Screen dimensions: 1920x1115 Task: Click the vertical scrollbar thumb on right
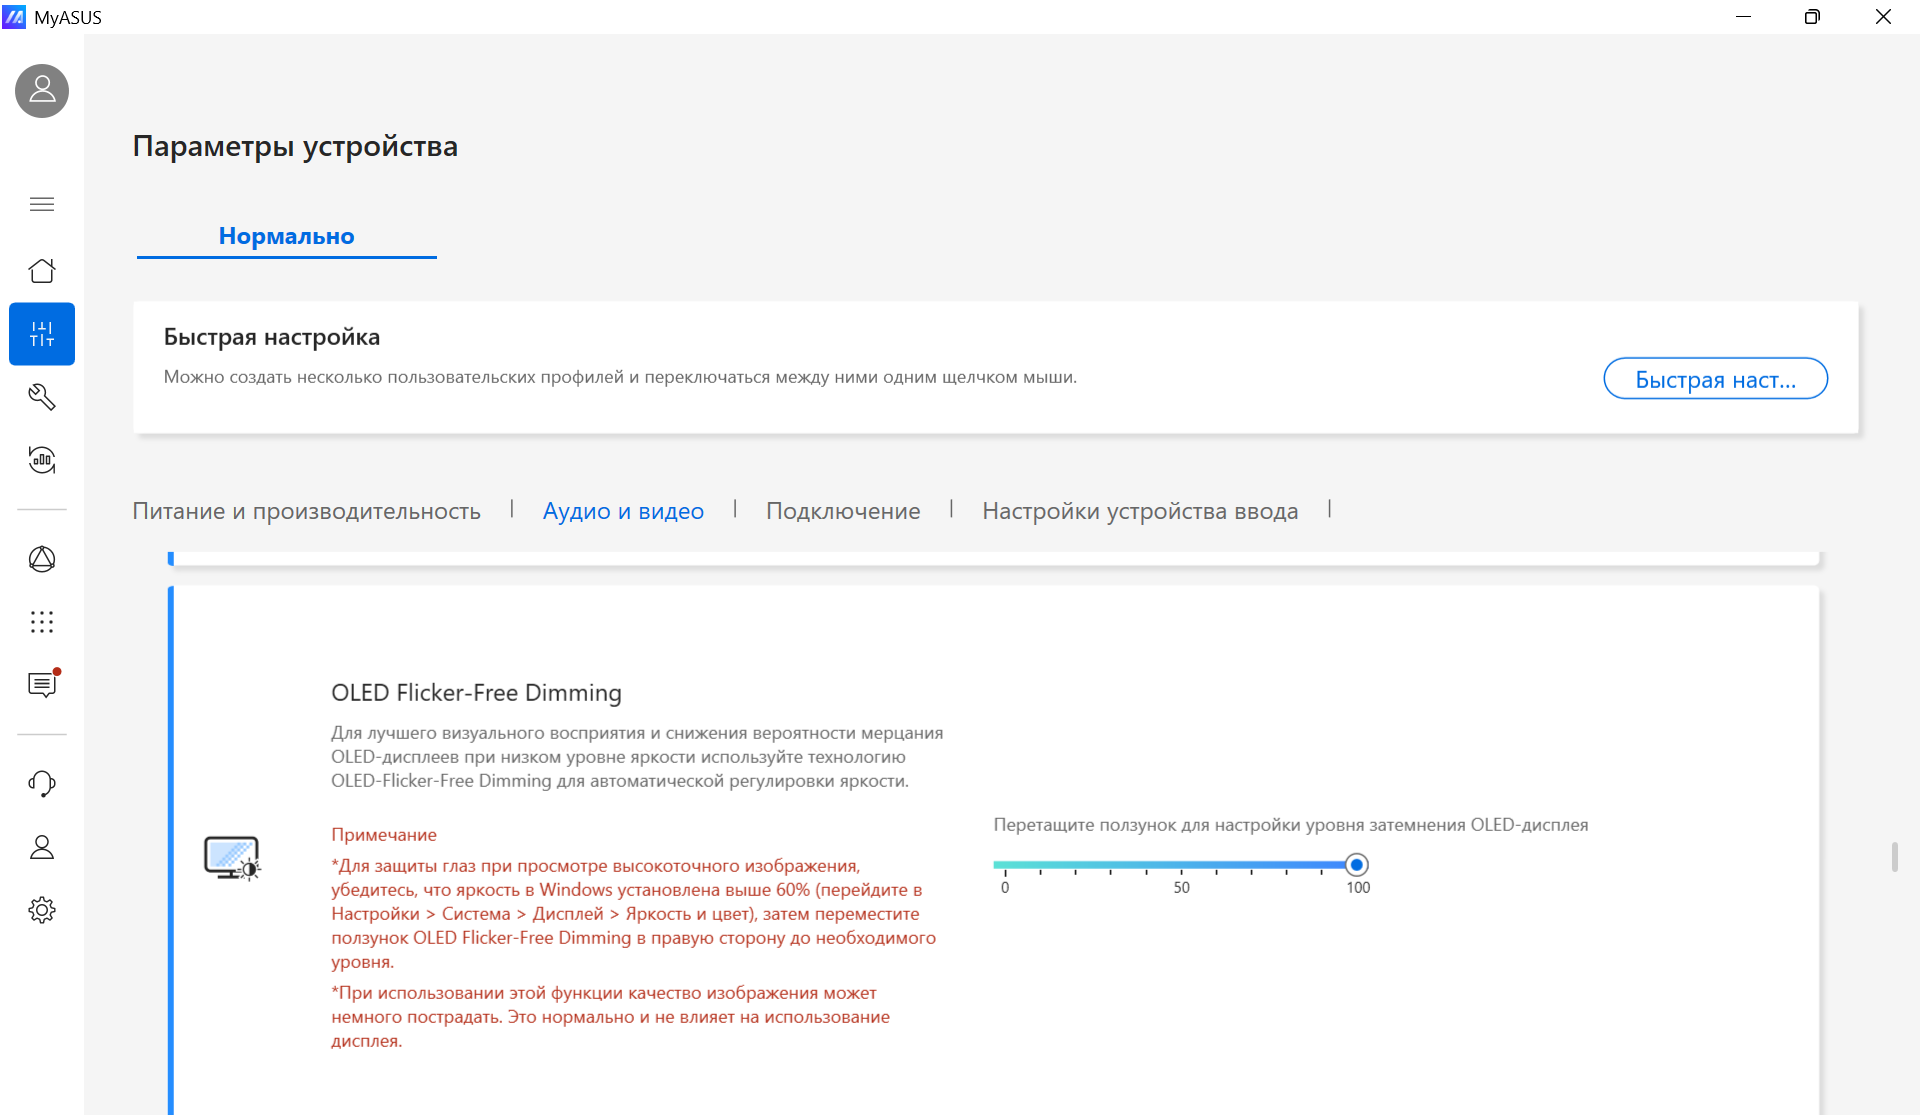[x=1894, y=857]
